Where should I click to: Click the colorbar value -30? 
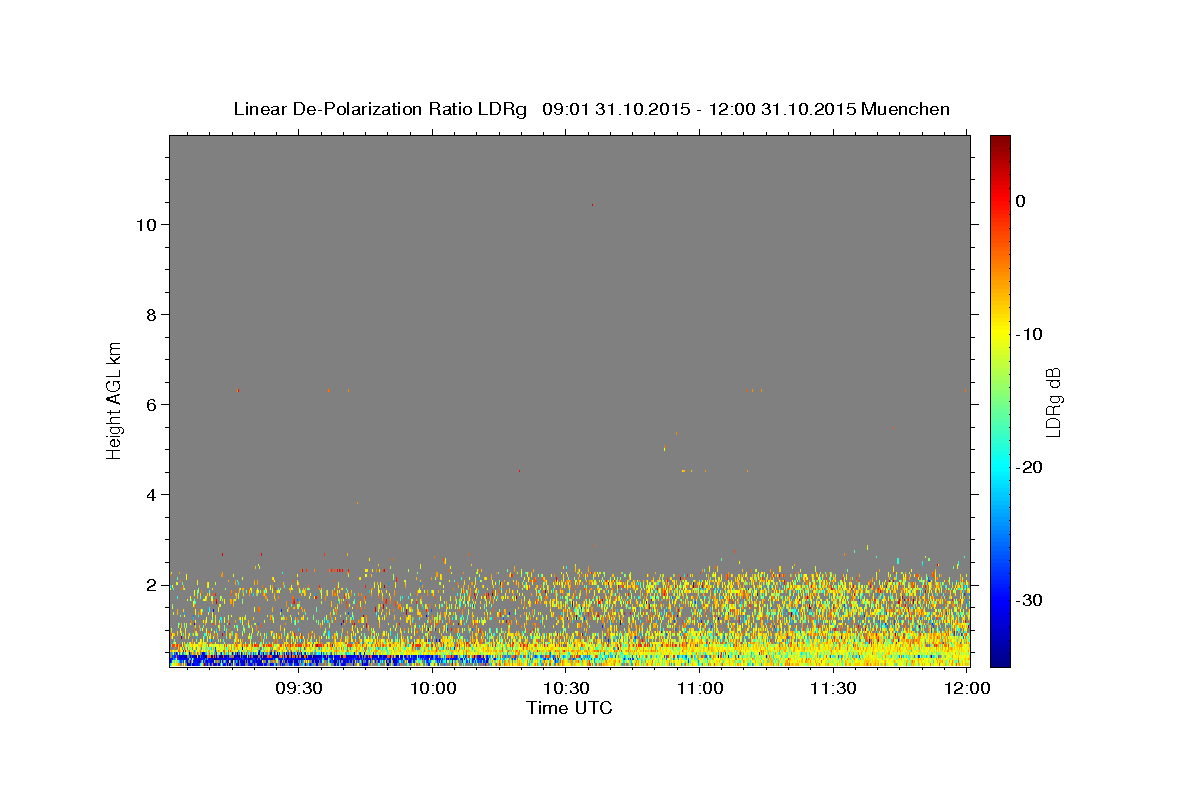pyautogui.click(x=1029, y=600)
